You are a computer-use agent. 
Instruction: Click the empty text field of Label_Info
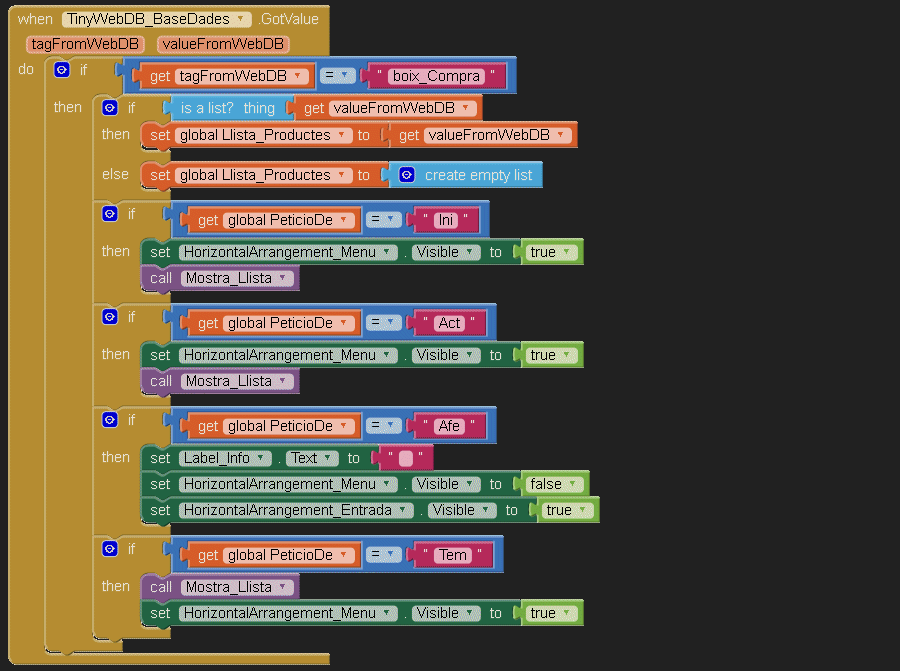pos(406,459)
